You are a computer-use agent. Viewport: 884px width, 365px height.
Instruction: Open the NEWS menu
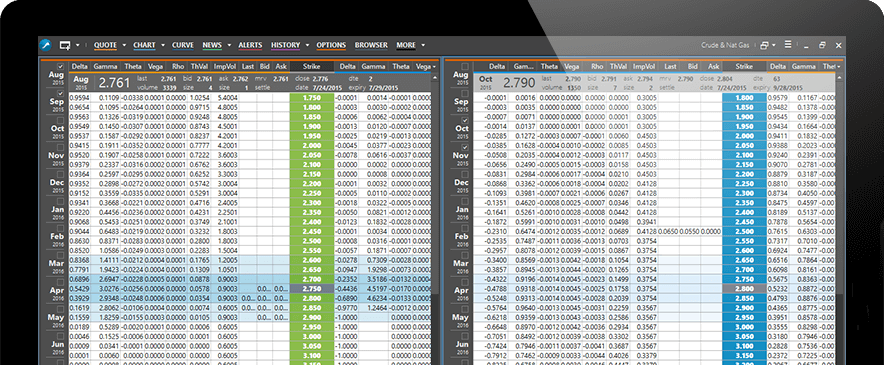coord(212,45)
